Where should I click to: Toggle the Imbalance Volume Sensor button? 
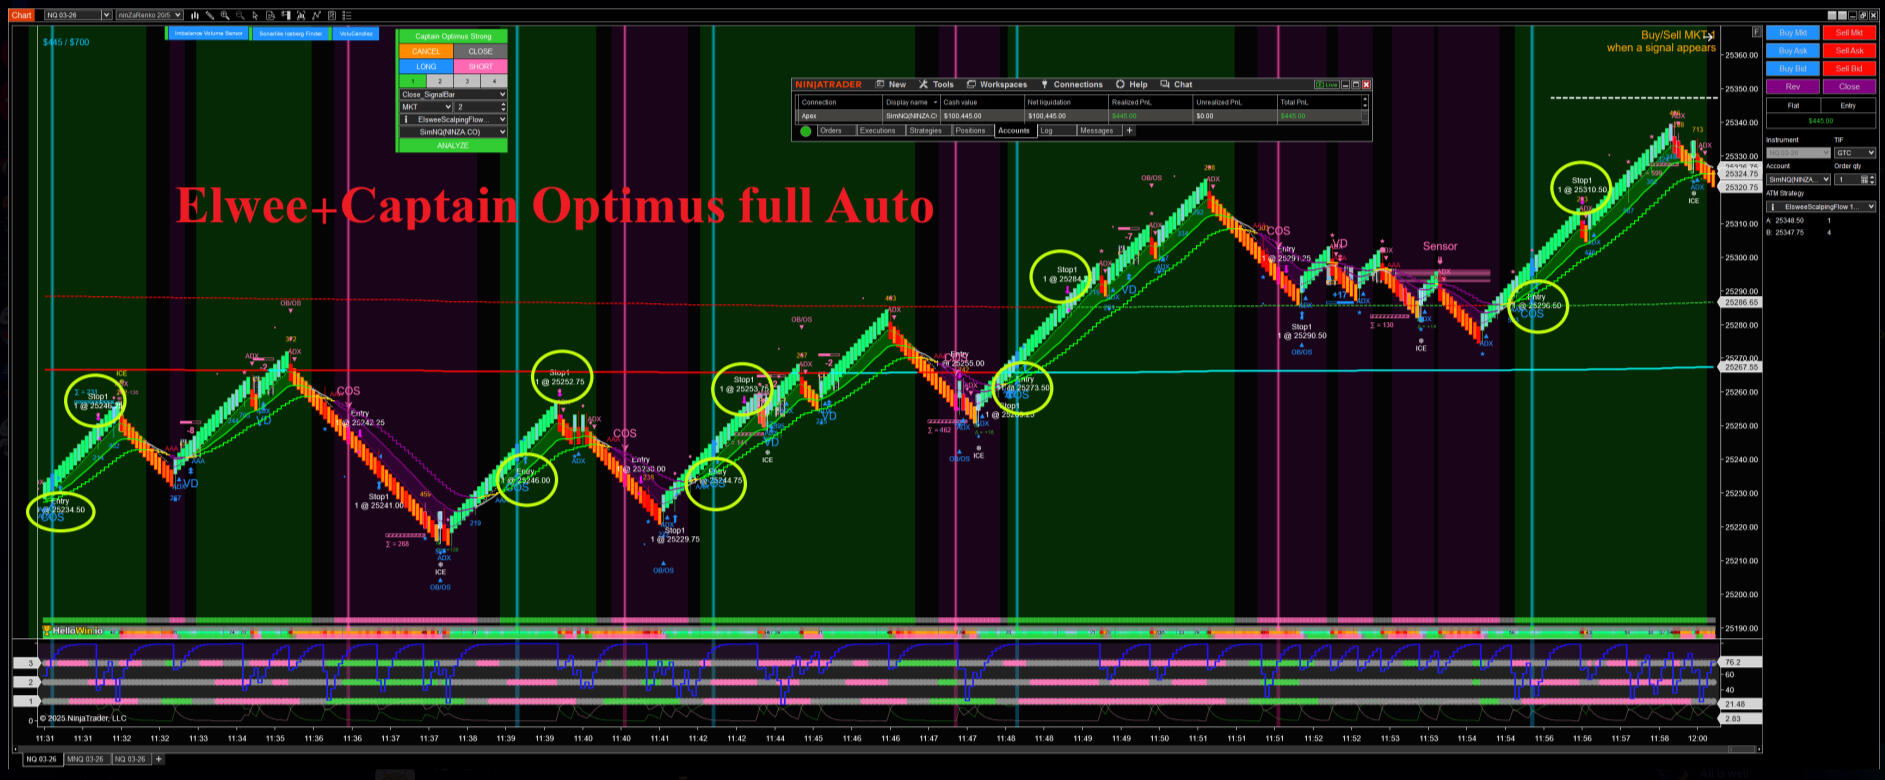coord(207,33)
